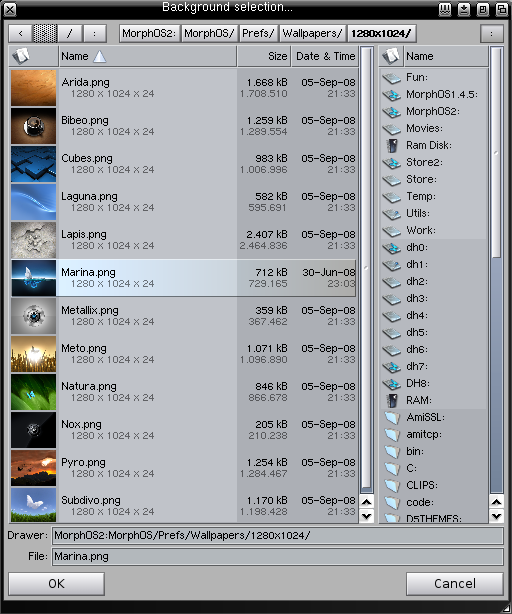Go to the Prefs/ path segment
The image size is (512, 614).
click(x=258, y=34)
